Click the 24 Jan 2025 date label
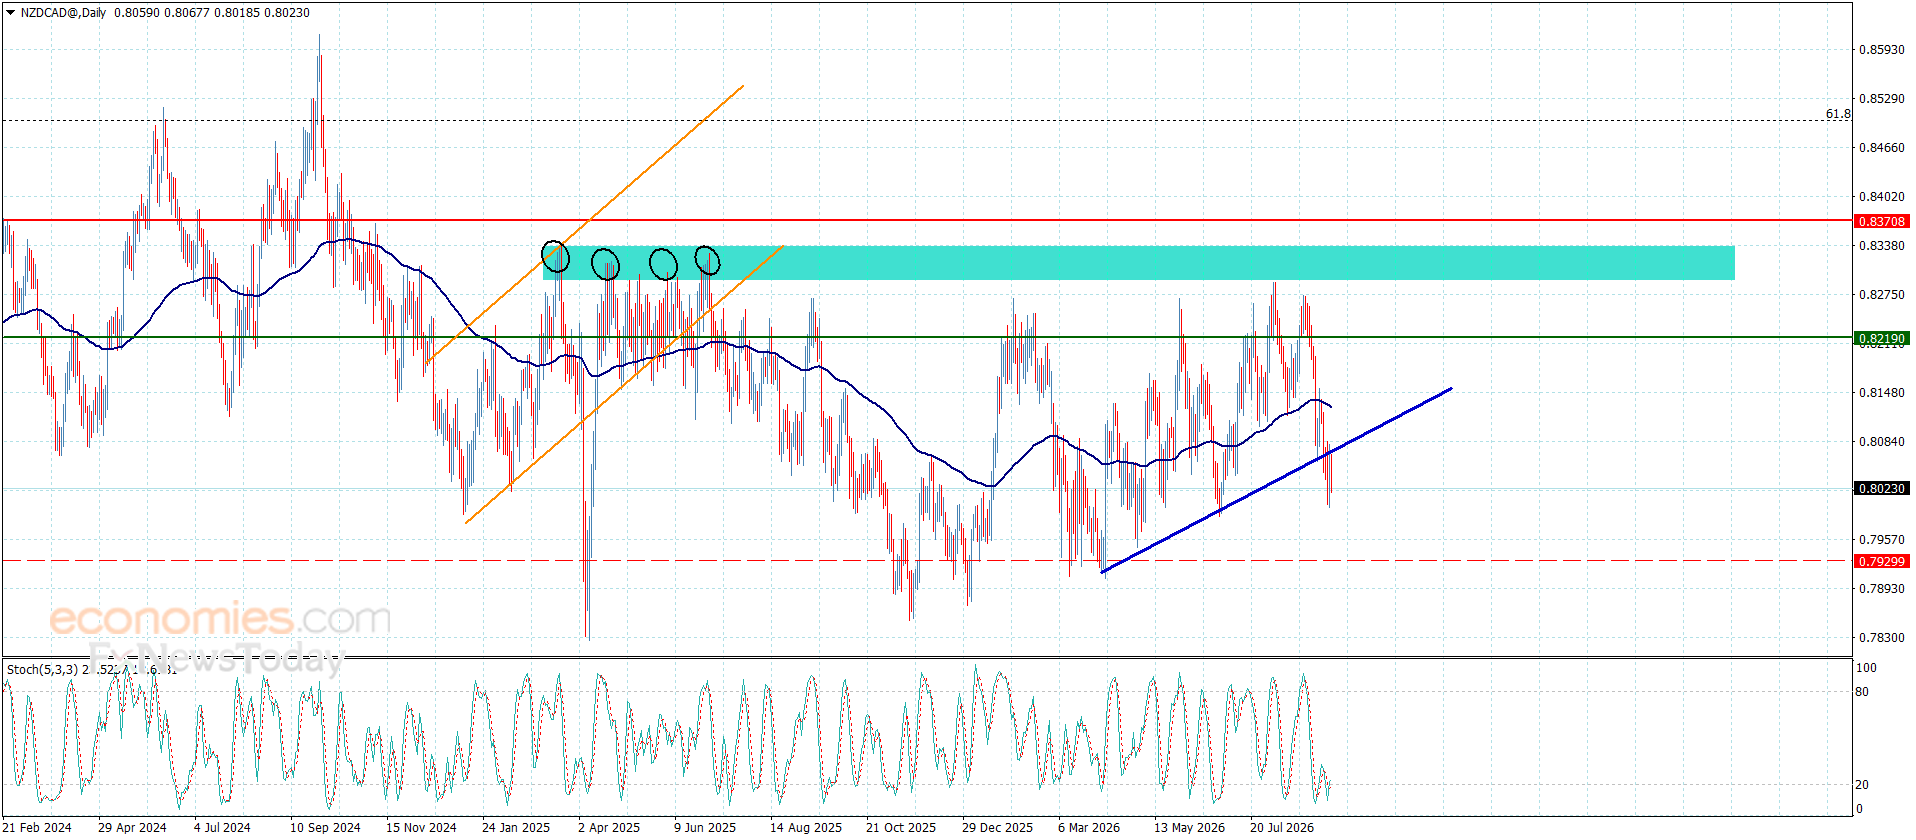 point(516,827)
